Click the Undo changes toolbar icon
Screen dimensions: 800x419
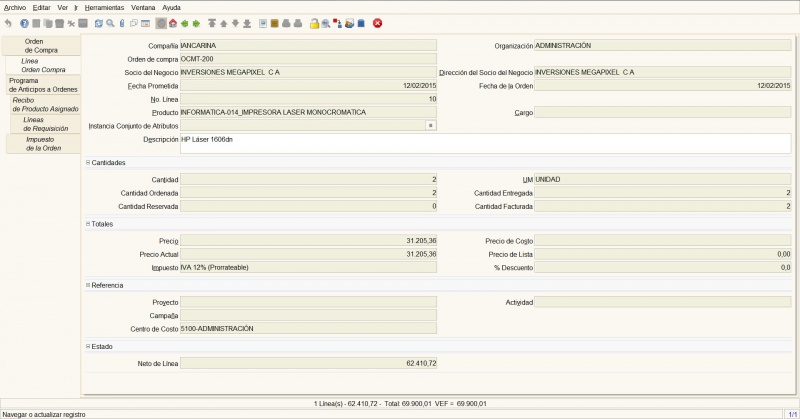8,23
